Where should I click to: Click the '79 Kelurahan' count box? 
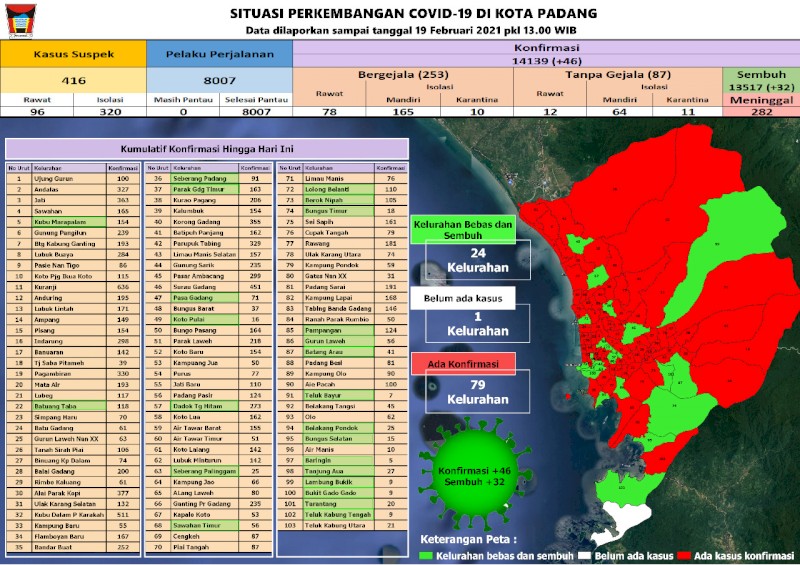click(478, 392)
